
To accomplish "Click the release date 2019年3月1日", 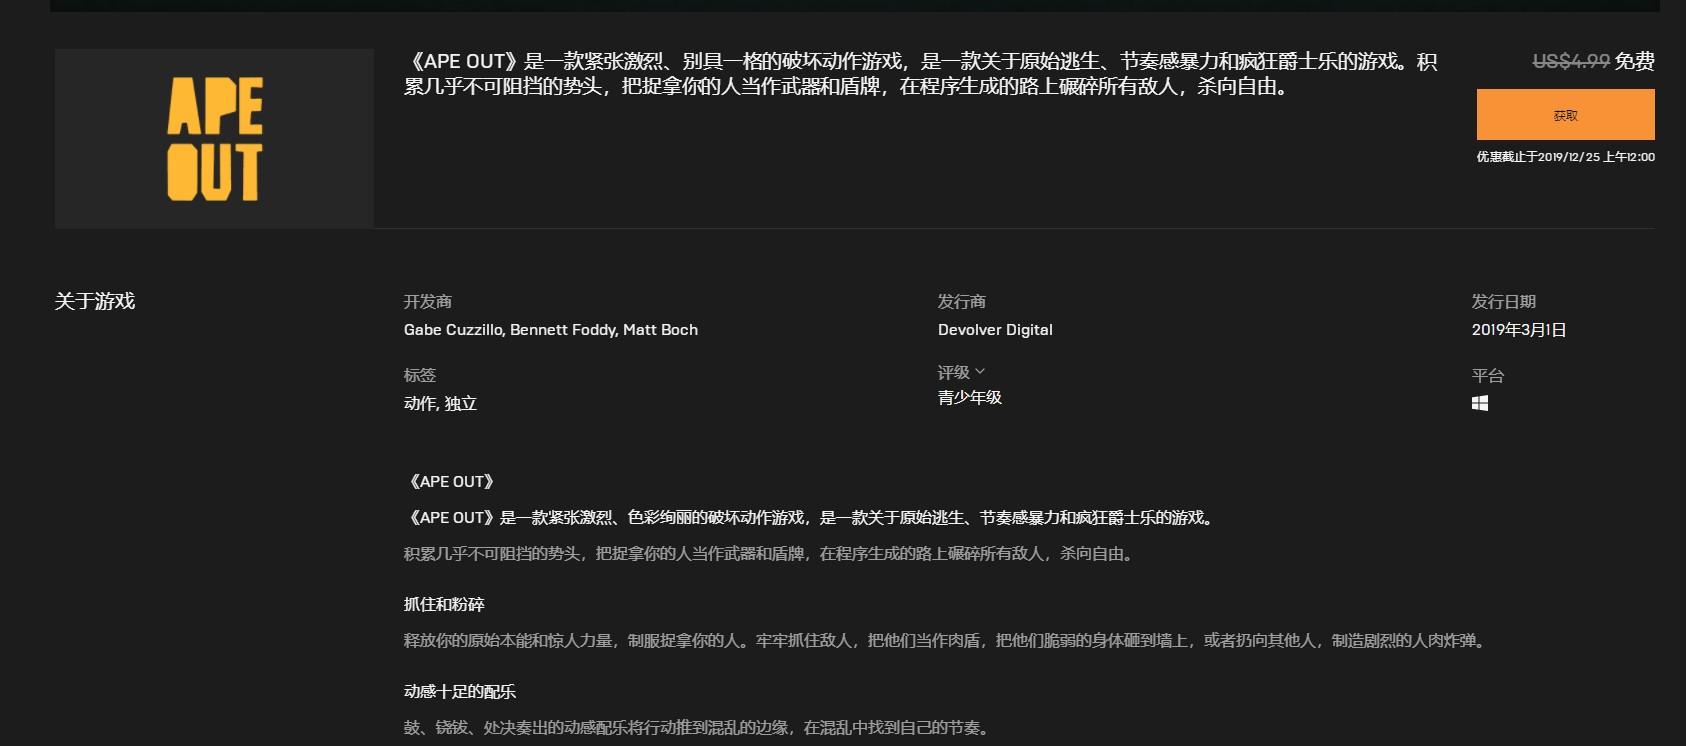I will pos(1519,330).
